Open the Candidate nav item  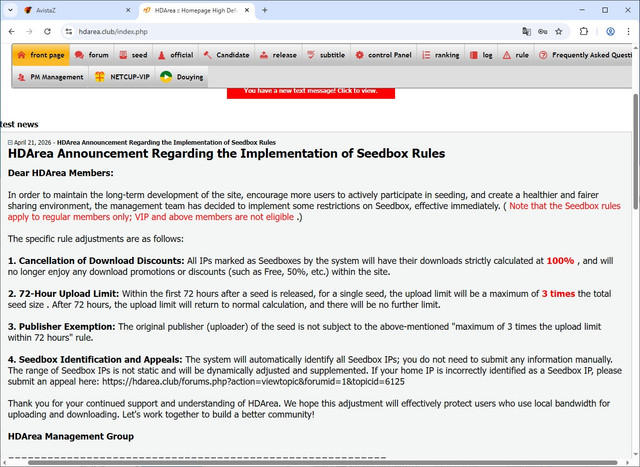pyautogui.click(x=227, y=55)
